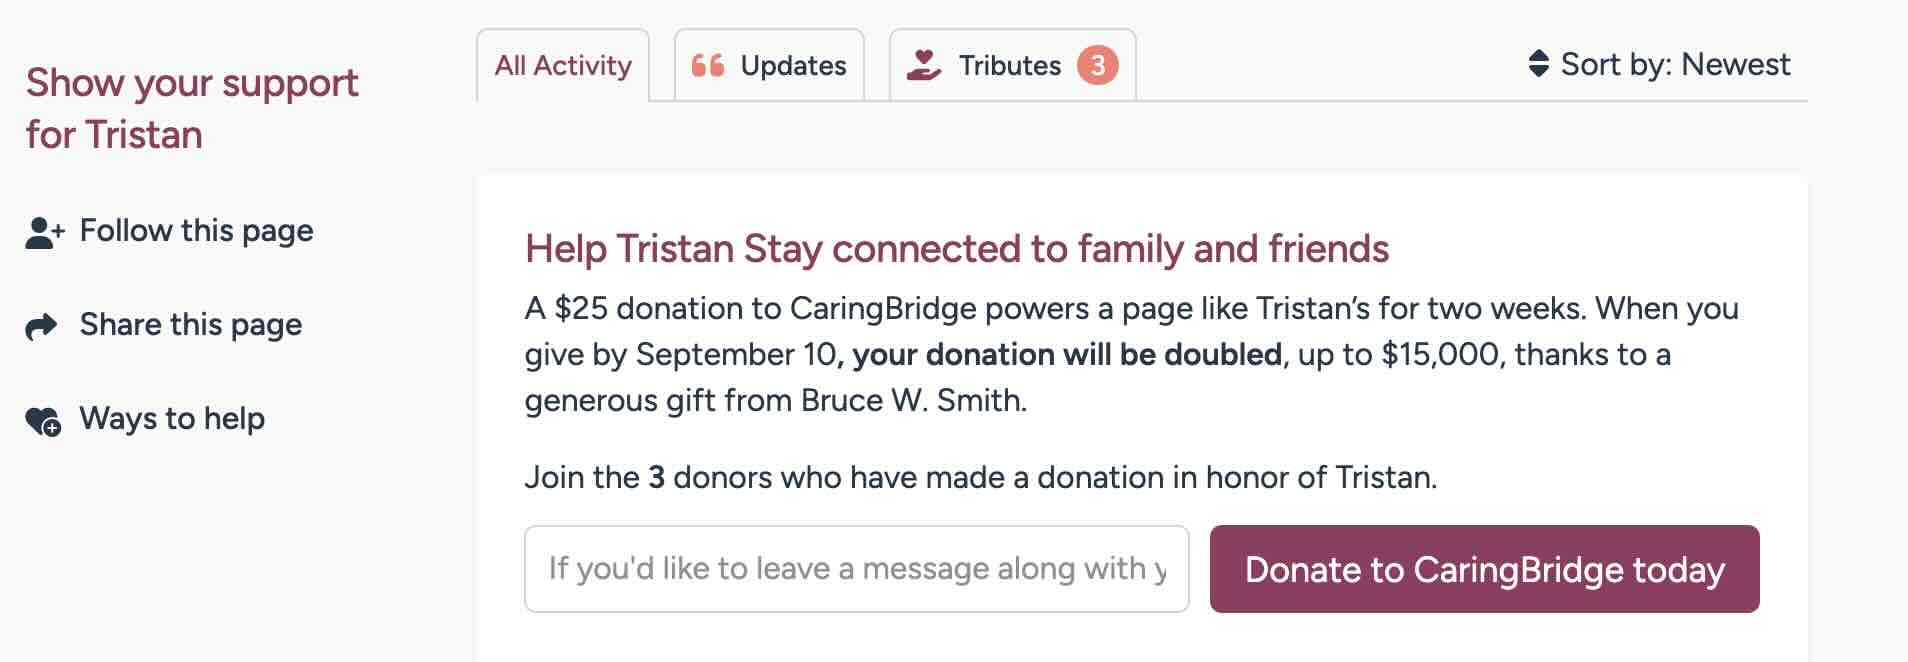This screenshot has width=1908, height=662.
Task: Click the Tributes count badge showing 3
Action: (x=1097, y=66)
